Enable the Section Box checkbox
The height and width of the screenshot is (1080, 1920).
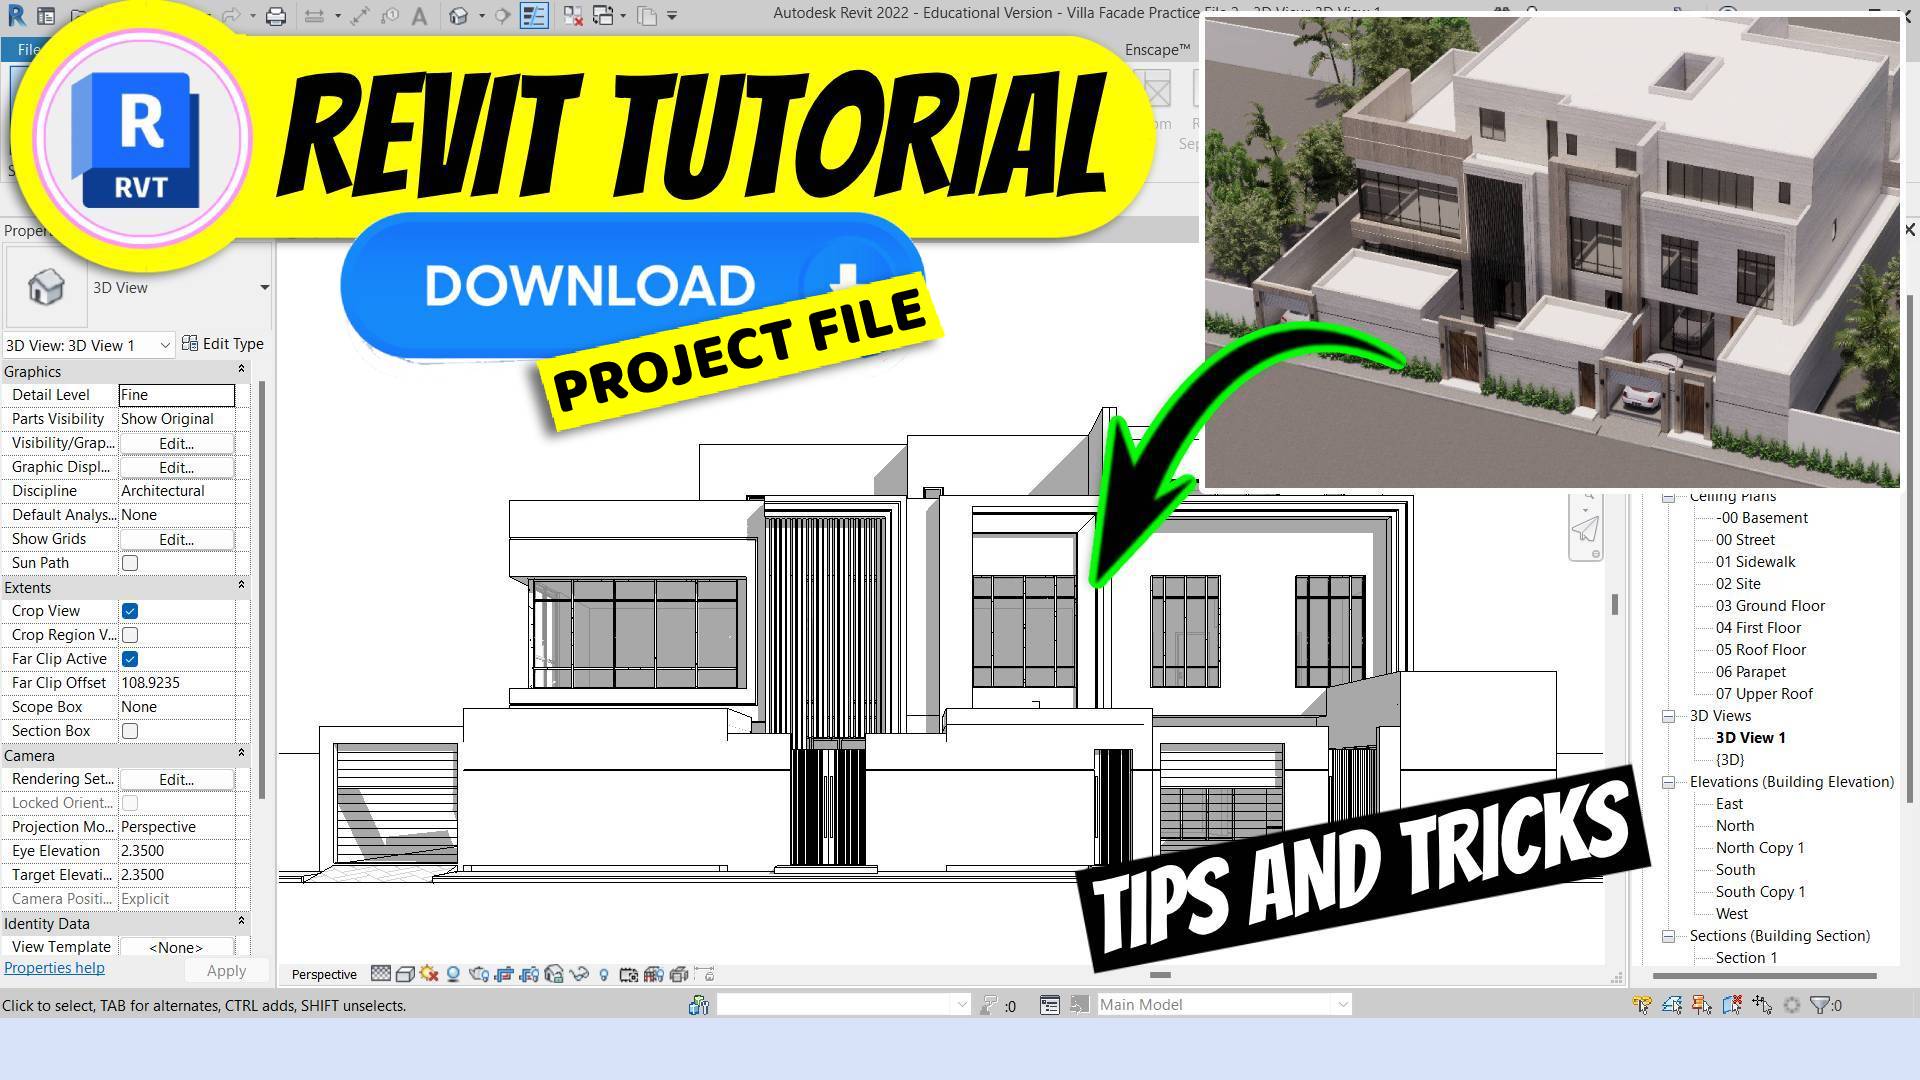point(130,731)
